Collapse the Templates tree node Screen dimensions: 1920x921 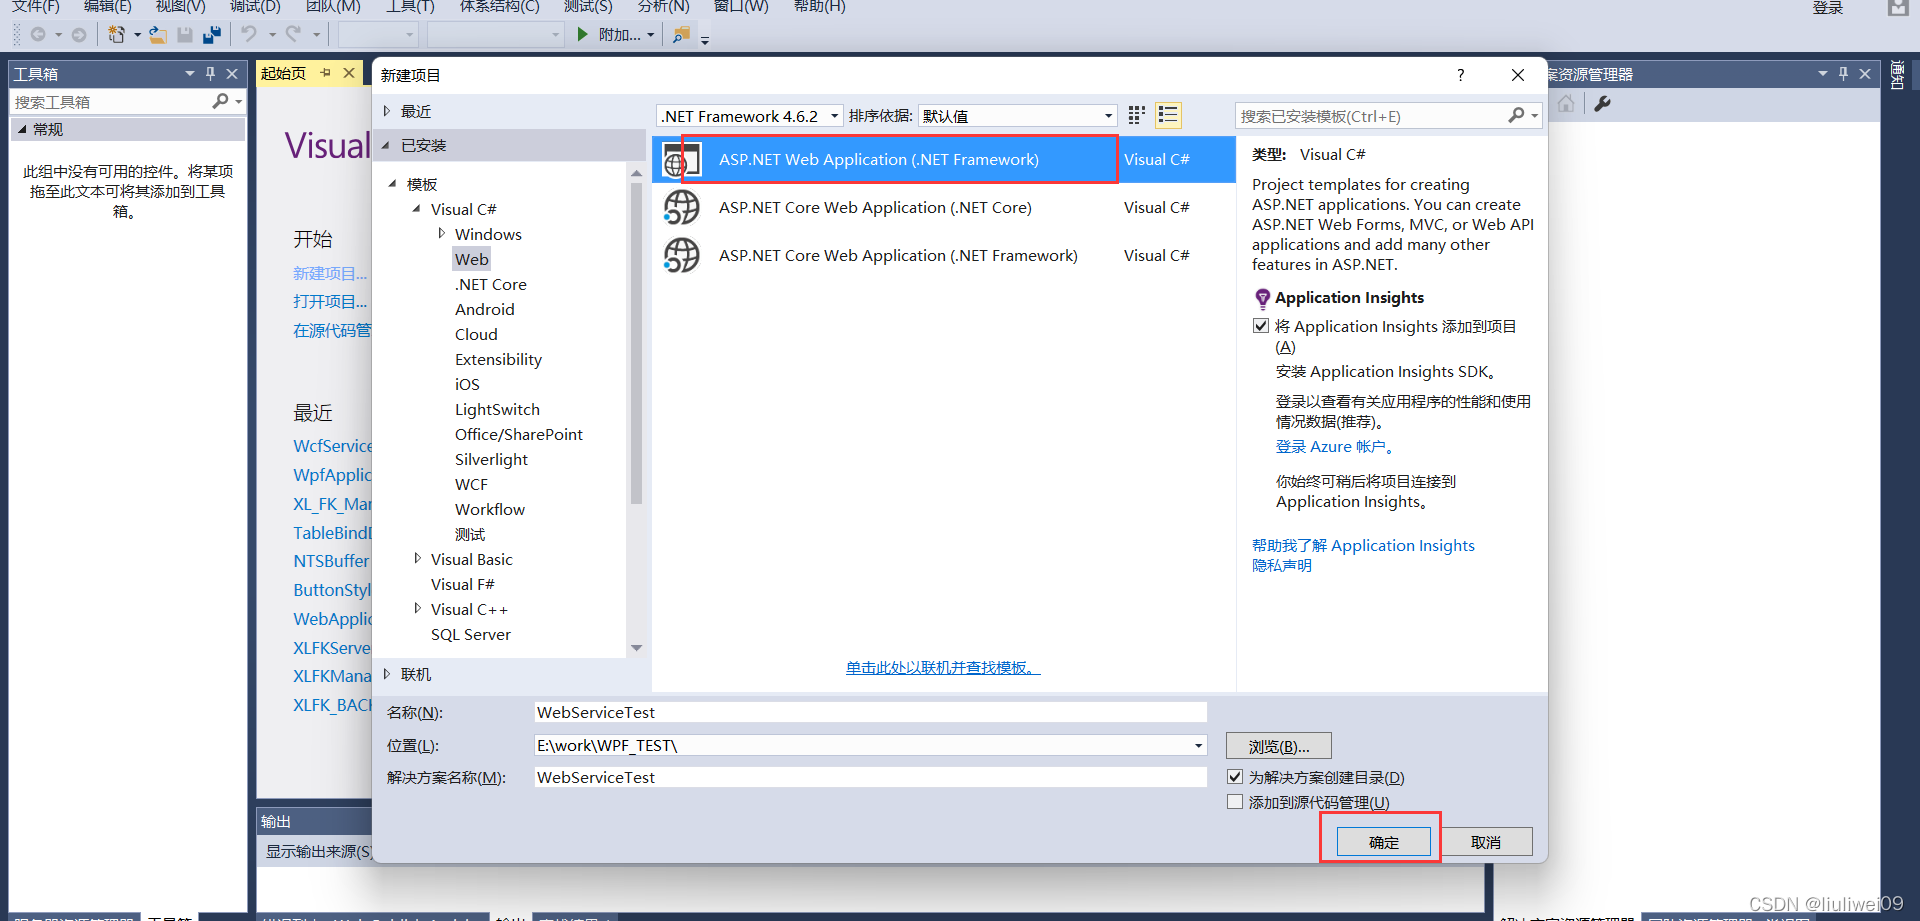coord(393,184)
